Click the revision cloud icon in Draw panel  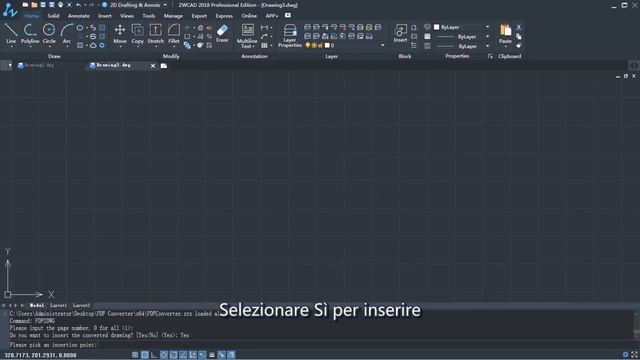[93, 45]
